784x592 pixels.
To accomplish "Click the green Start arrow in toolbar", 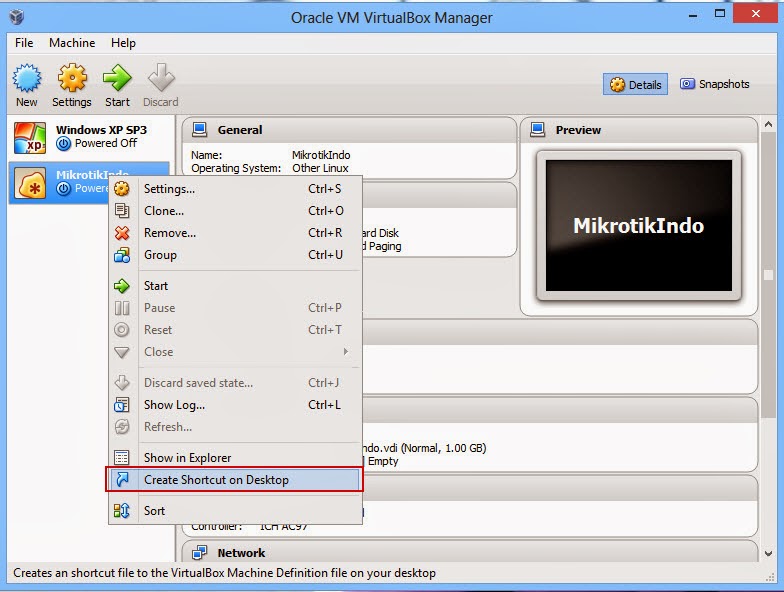I will 117,78.
